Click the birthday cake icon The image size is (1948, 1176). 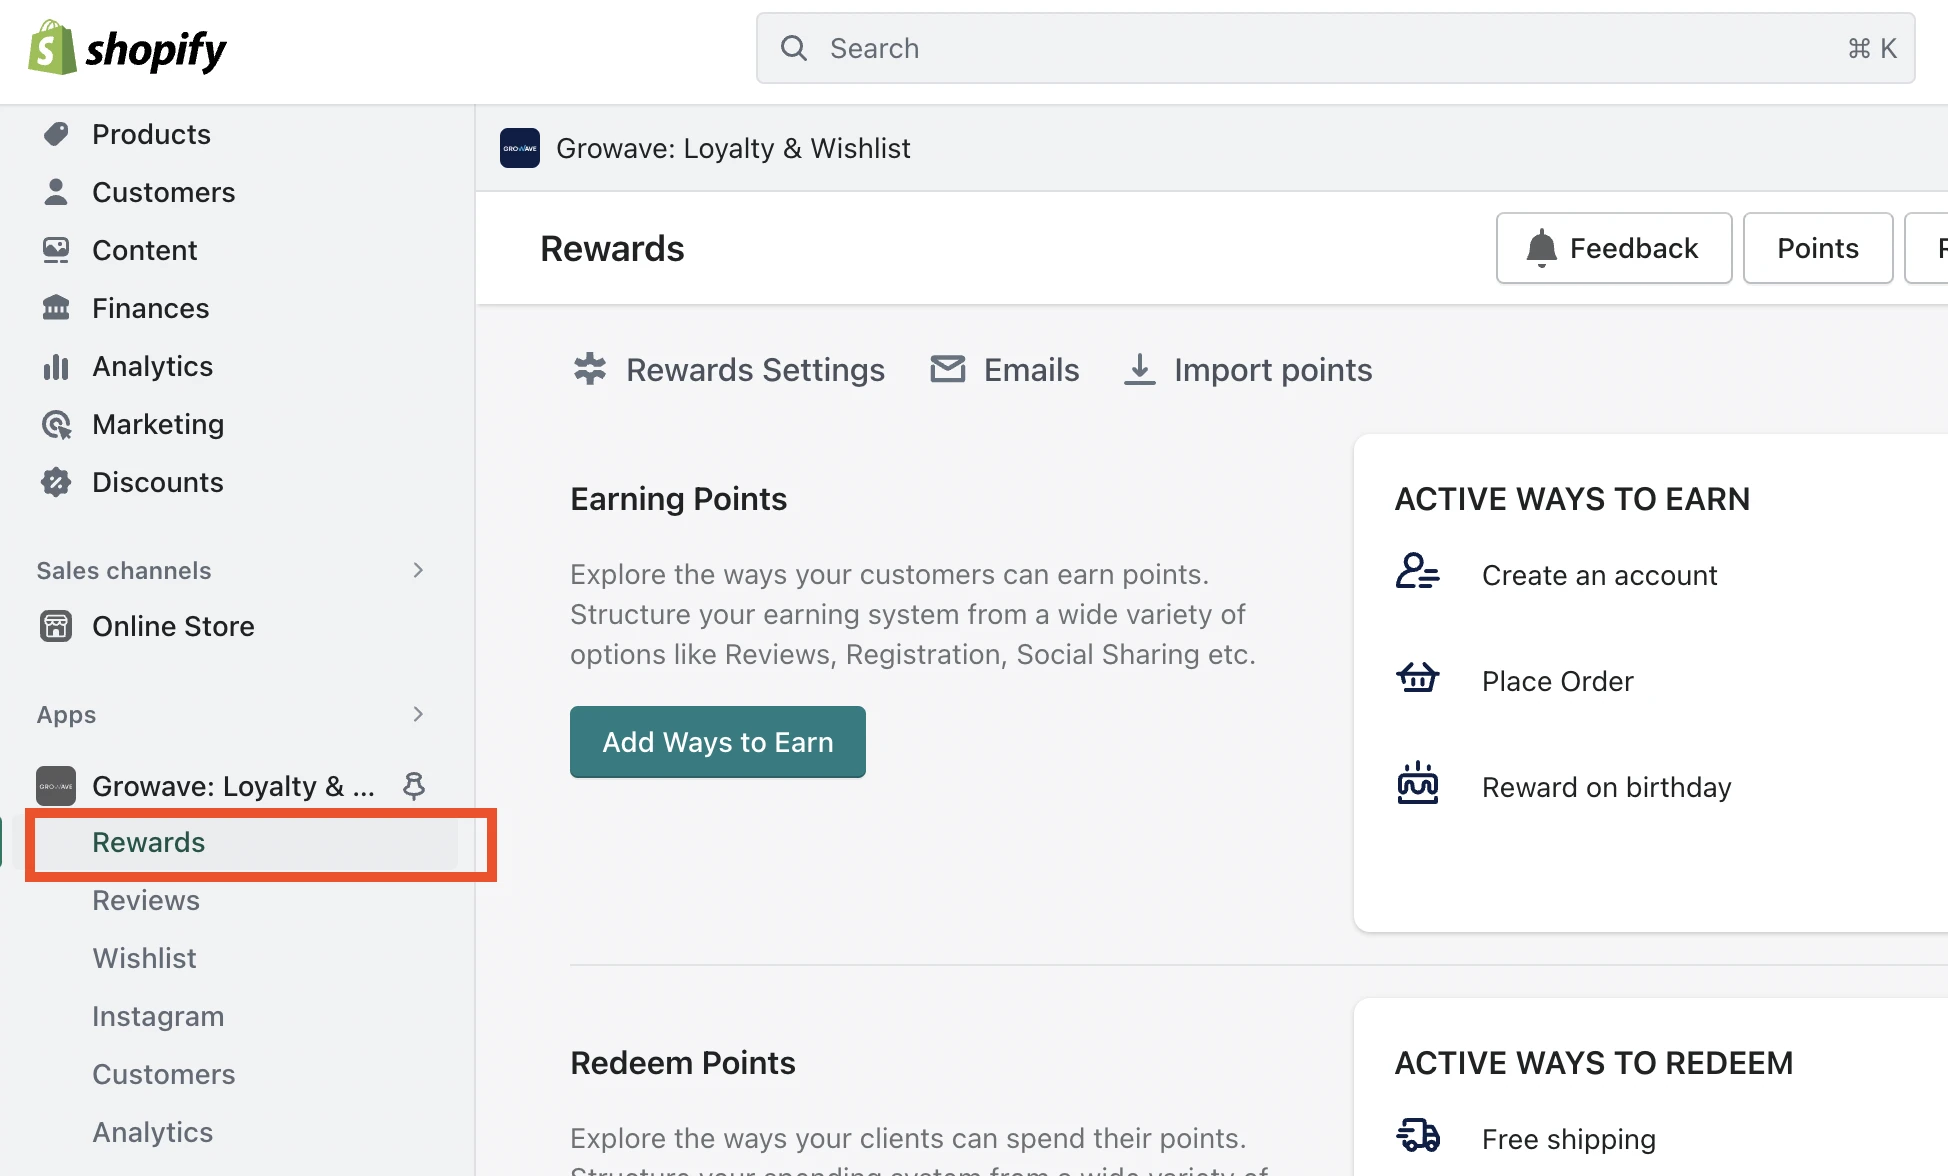[x=1418, y=783]
